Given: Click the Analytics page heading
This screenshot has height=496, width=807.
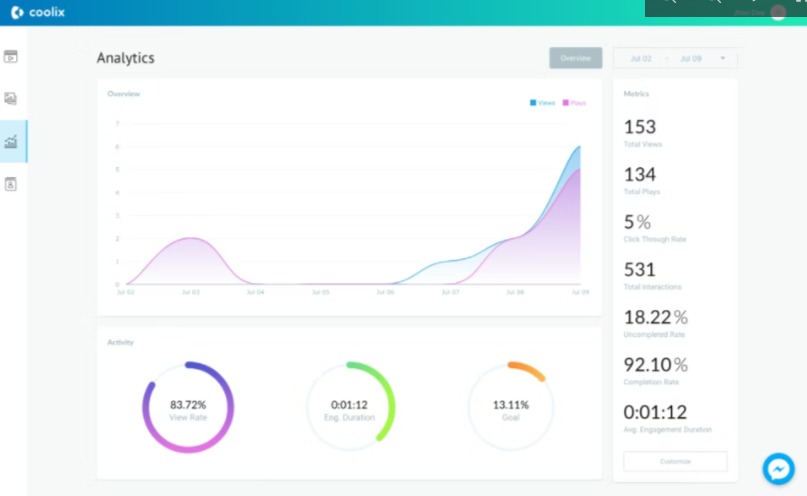Looking at the screenshot, I should click(126, 58).
